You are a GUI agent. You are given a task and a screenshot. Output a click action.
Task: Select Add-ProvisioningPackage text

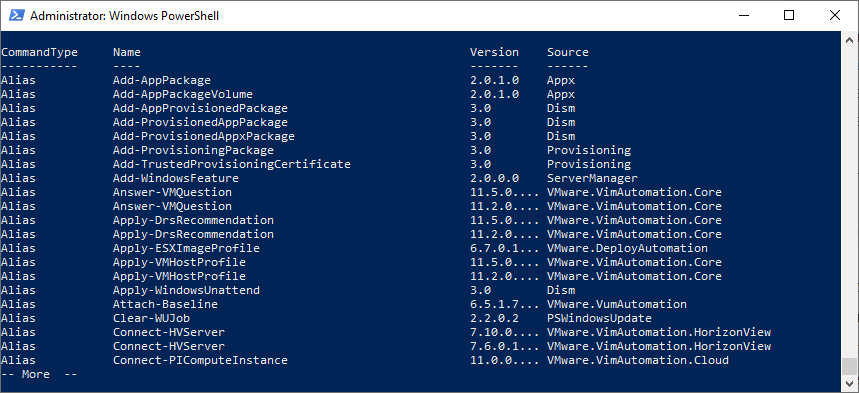[193, 150]
